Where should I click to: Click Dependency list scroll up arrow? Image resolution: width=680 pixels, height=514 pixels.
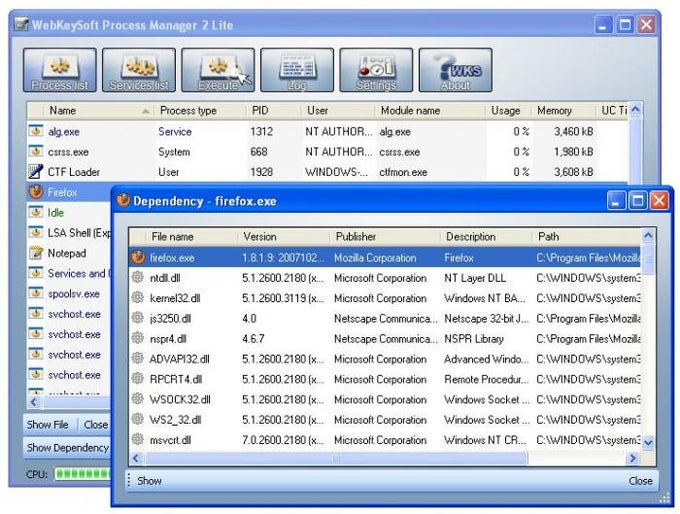coord(648,236)
